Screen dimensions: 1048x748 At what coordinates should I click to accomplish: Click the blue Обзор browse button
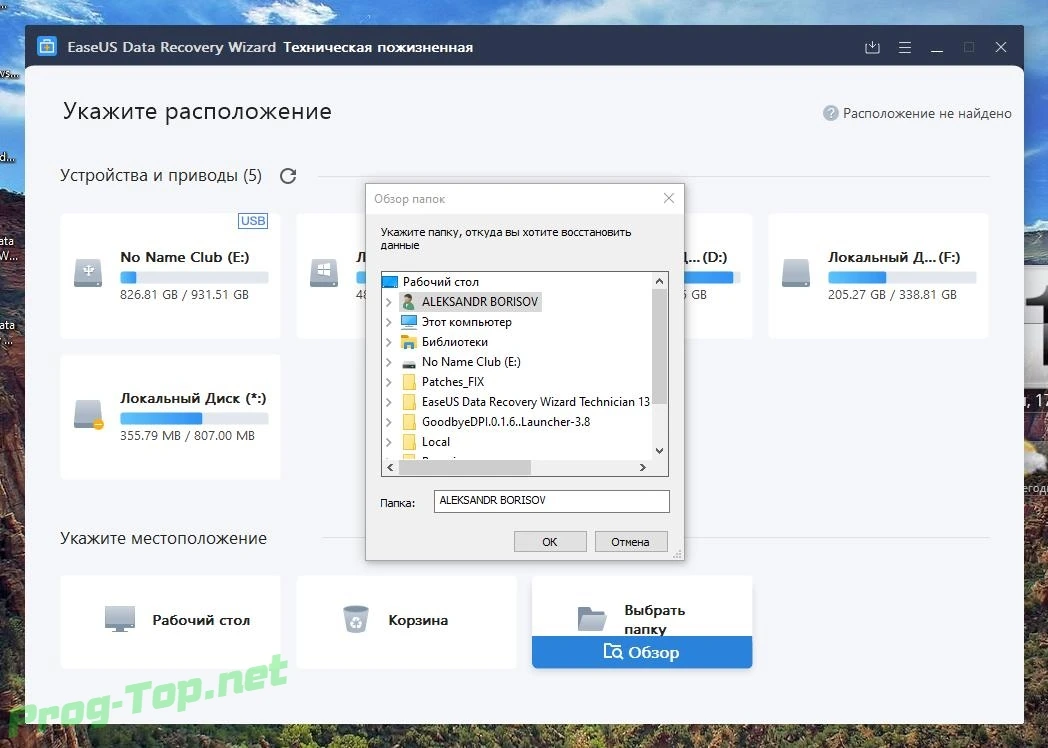tap(642, 652)
